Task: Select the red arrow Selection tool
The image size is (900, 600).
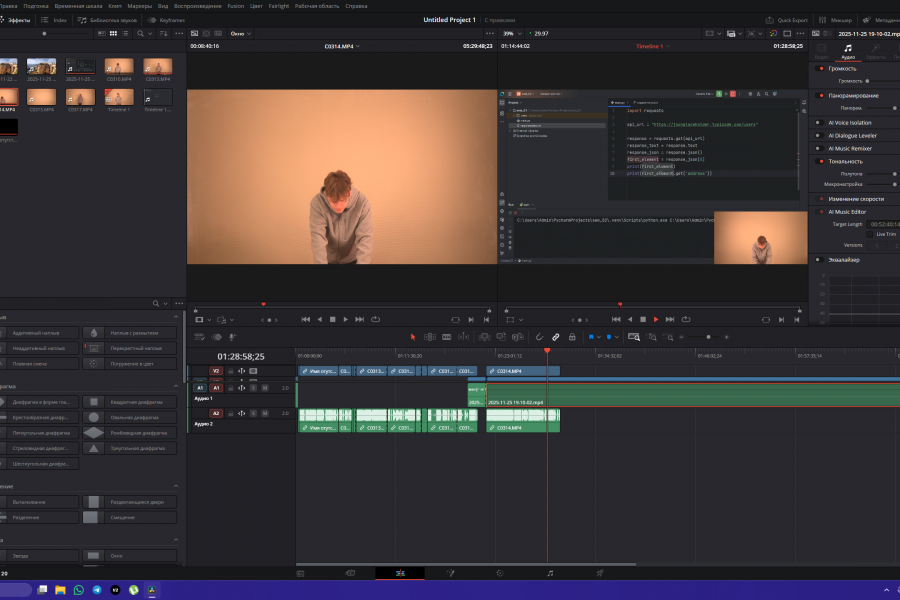Action: (412, 337)
